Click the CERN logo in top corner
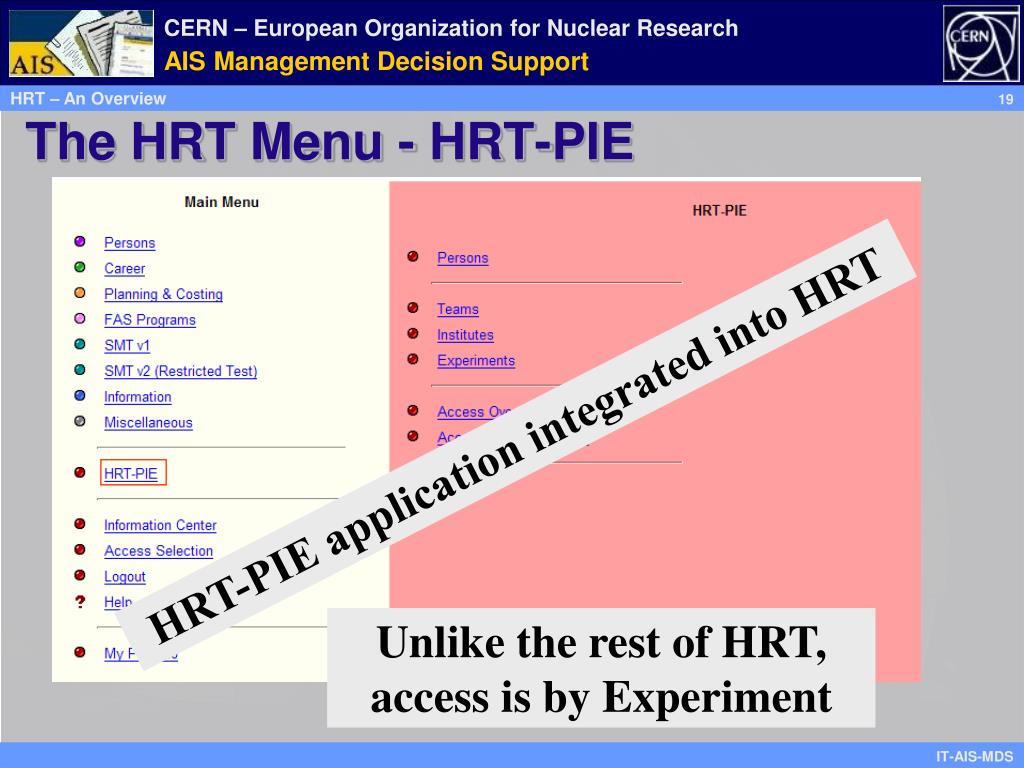 [x=981, y=43]
